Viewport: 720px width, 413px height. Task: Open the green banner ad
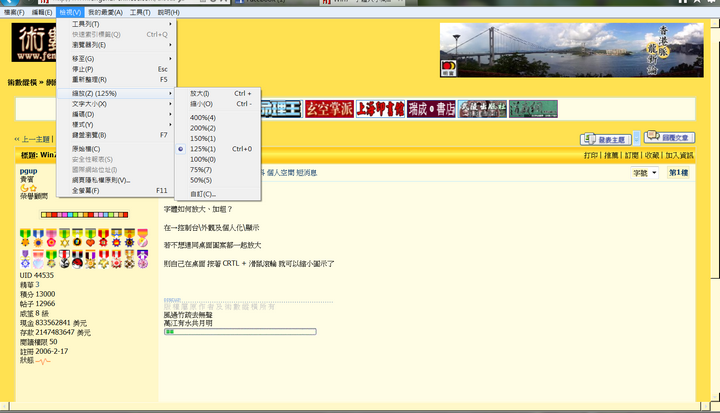tap(533, 109)
